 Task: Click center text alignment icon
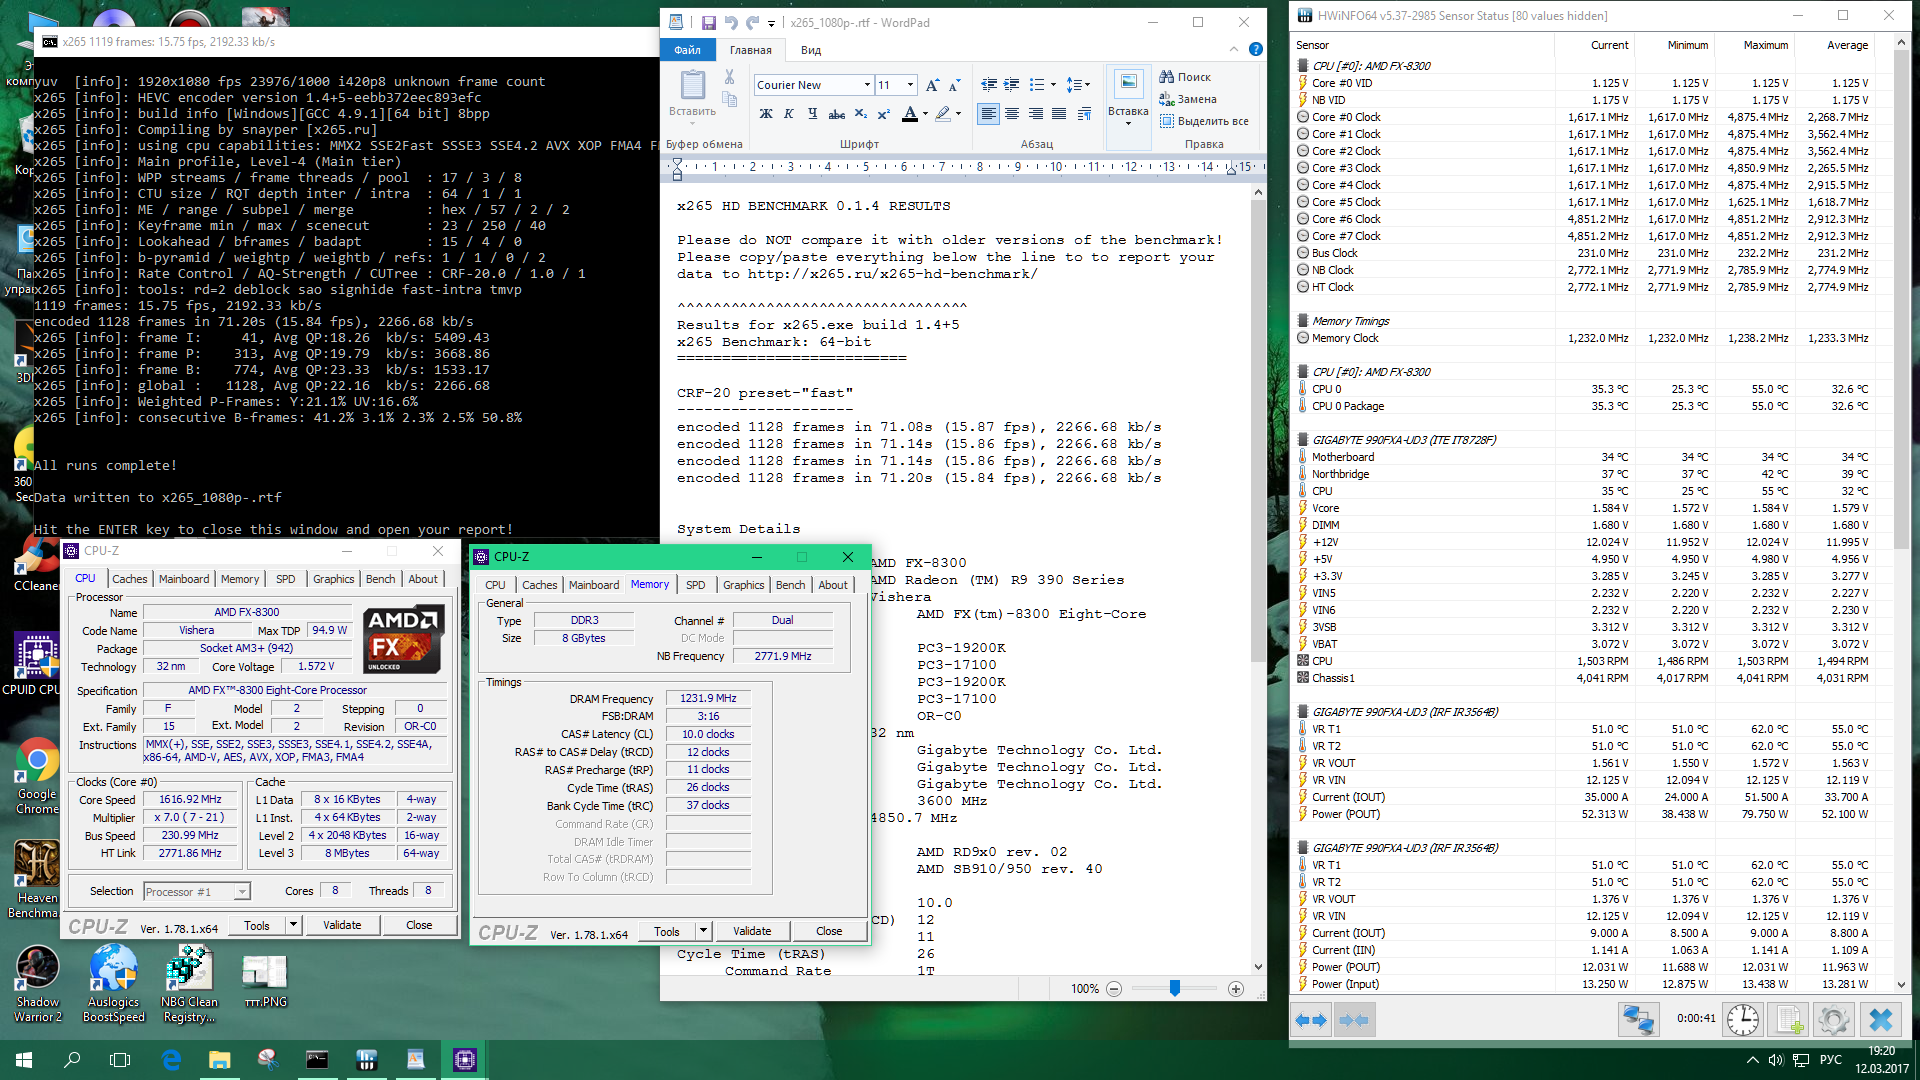1012,114
